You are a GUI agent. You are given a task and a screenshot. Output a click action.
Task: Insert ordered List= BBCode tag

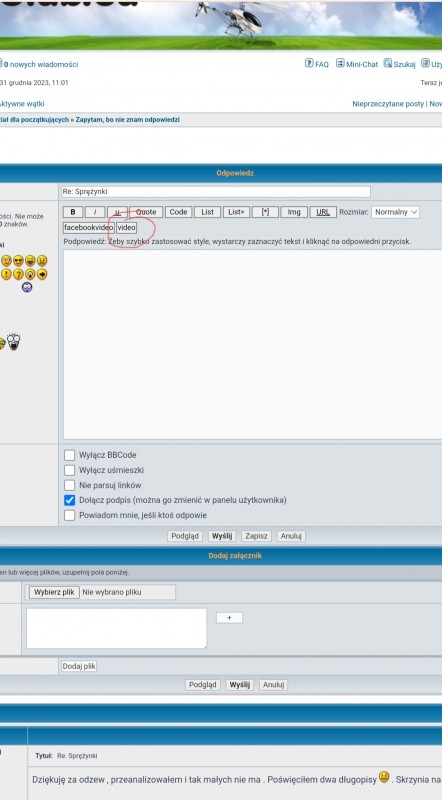(236, 212)
